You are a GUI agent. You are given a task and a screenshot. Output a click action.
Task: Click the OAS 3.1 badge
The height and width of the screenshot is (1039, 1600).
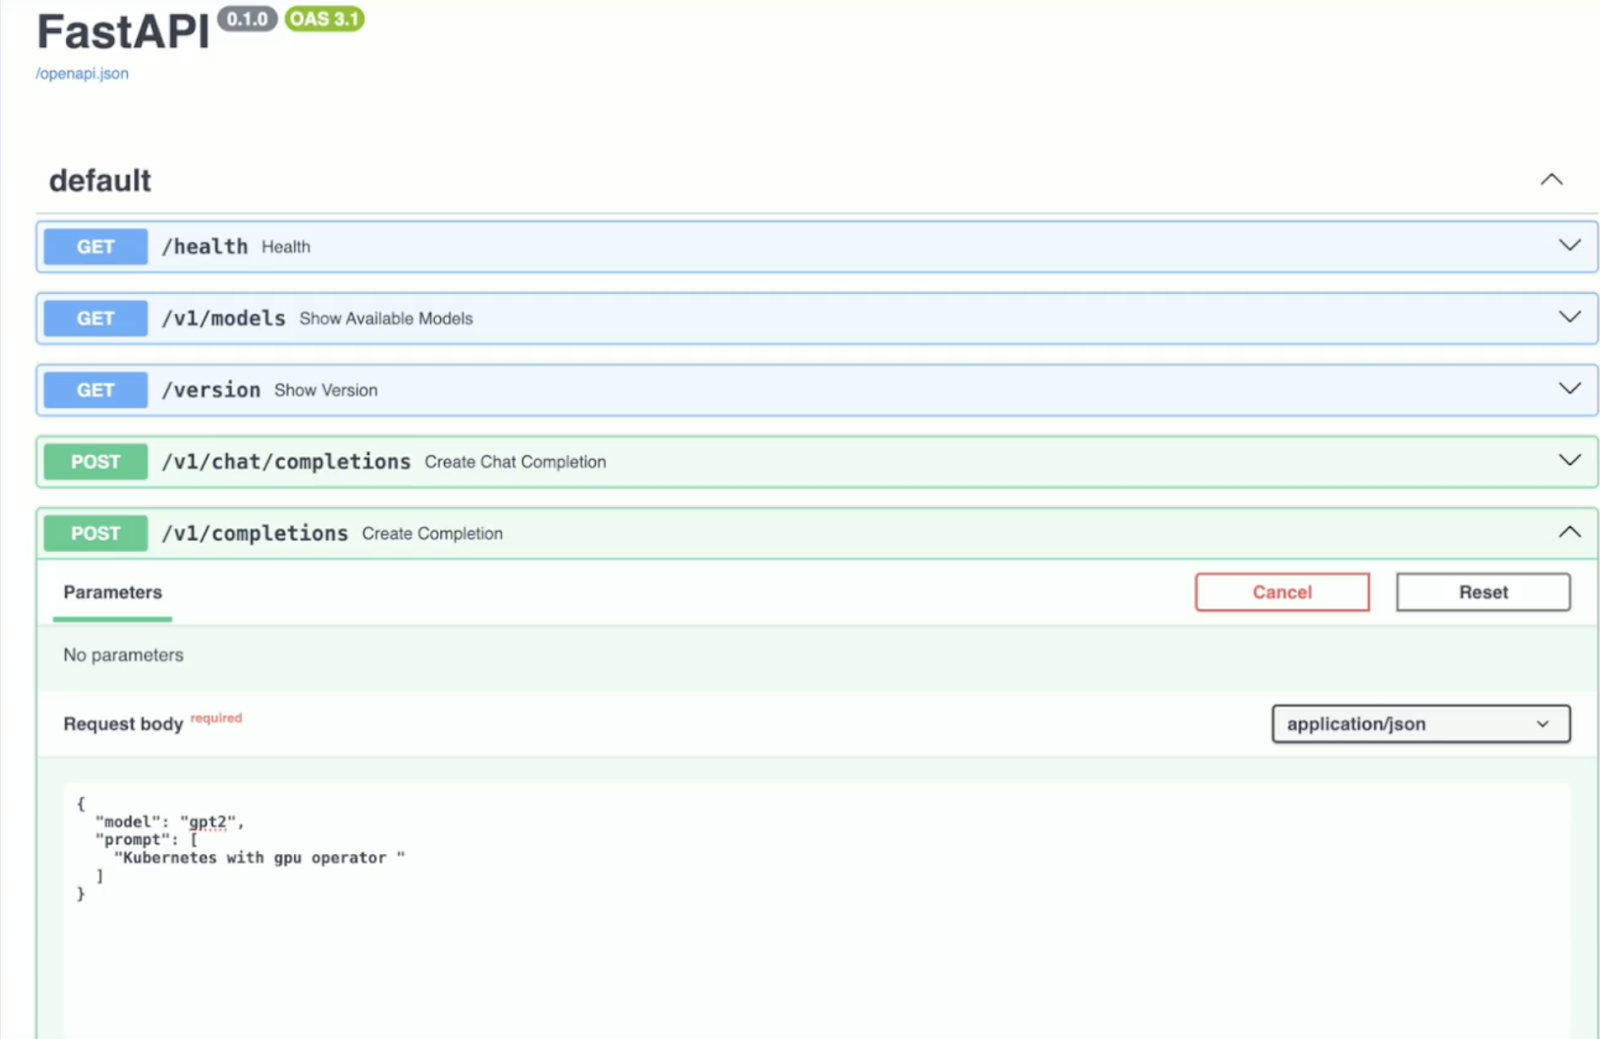[324, 19]
